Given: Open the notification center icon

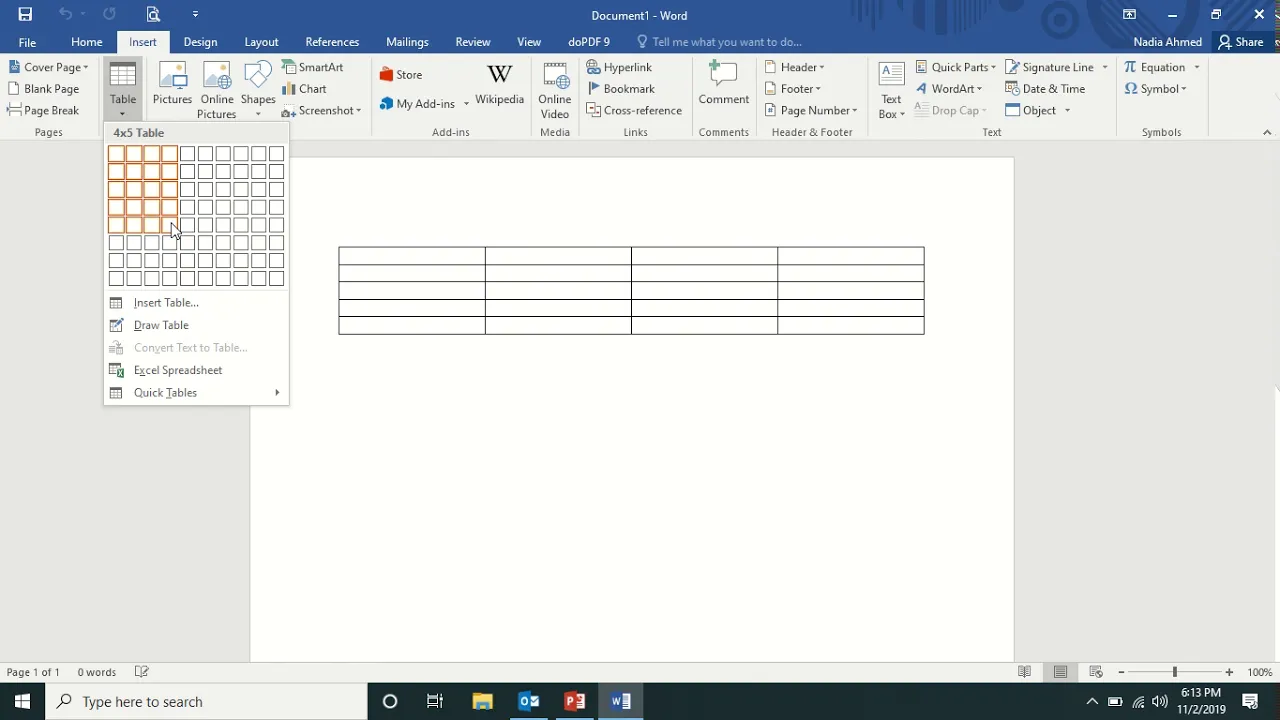Looking at the screenshot, I should point(1250,701).
